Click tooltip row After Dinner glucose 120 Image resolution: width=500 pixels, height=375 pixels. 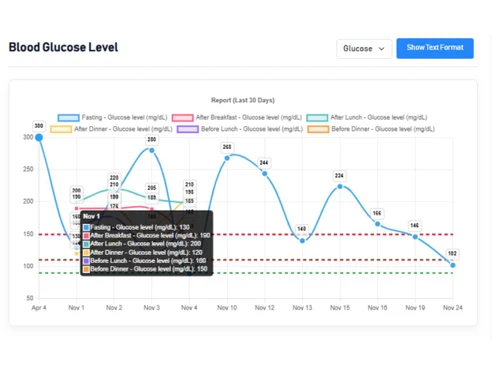coord(143,252)
